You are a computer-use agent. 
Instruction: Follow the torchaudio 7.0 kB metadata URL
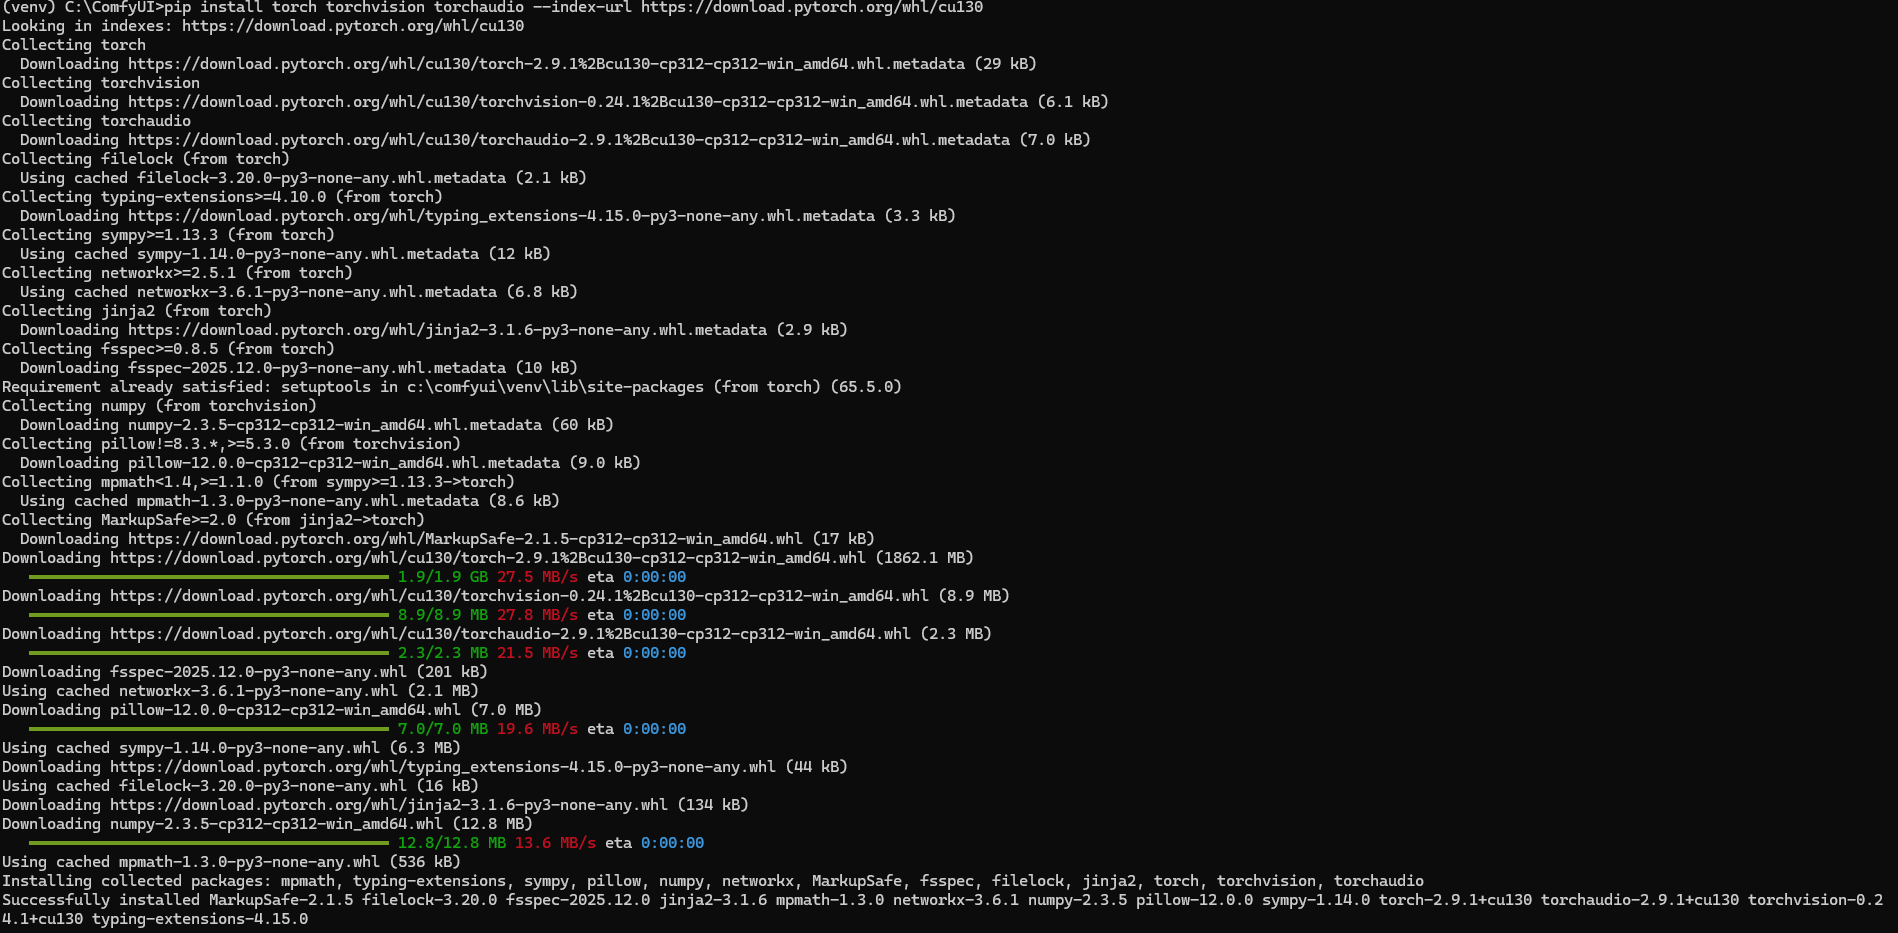[x=568, y=140]
